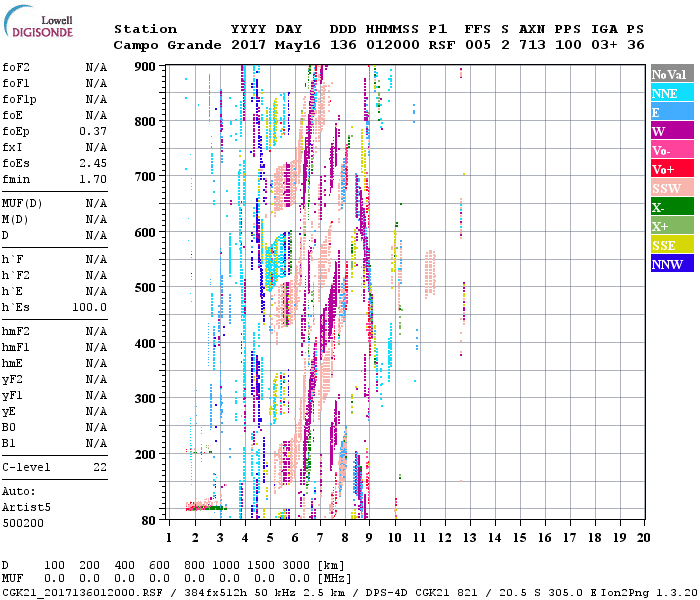Select the Vo+ red legend swatch
Image resolution: width=700 pixels, height=600 pixels.
click(x=672, y=169)
